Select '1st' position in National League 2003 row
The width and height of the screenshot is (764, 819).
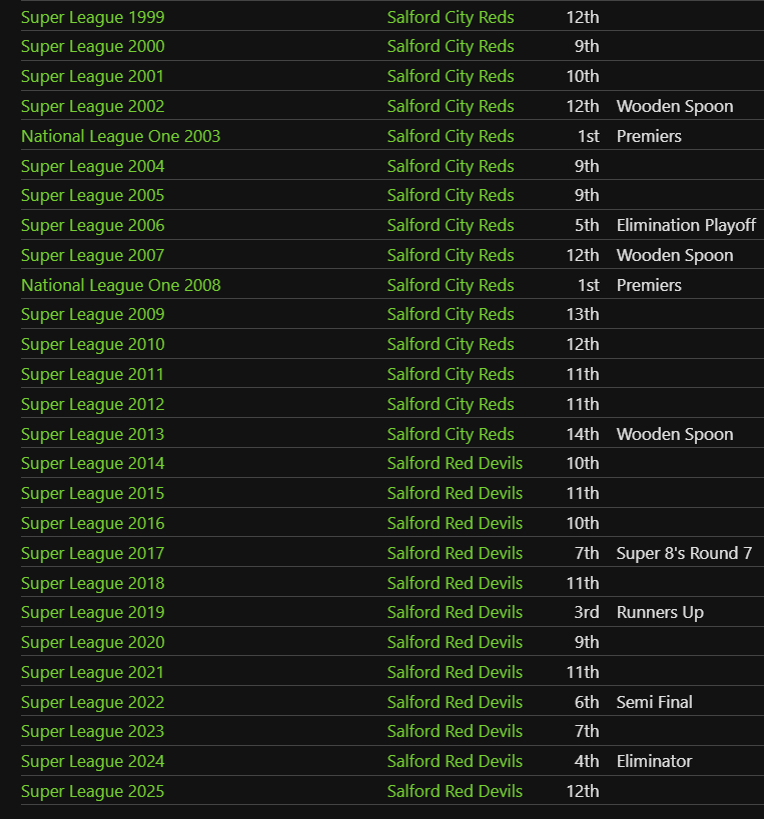point(589,136)
